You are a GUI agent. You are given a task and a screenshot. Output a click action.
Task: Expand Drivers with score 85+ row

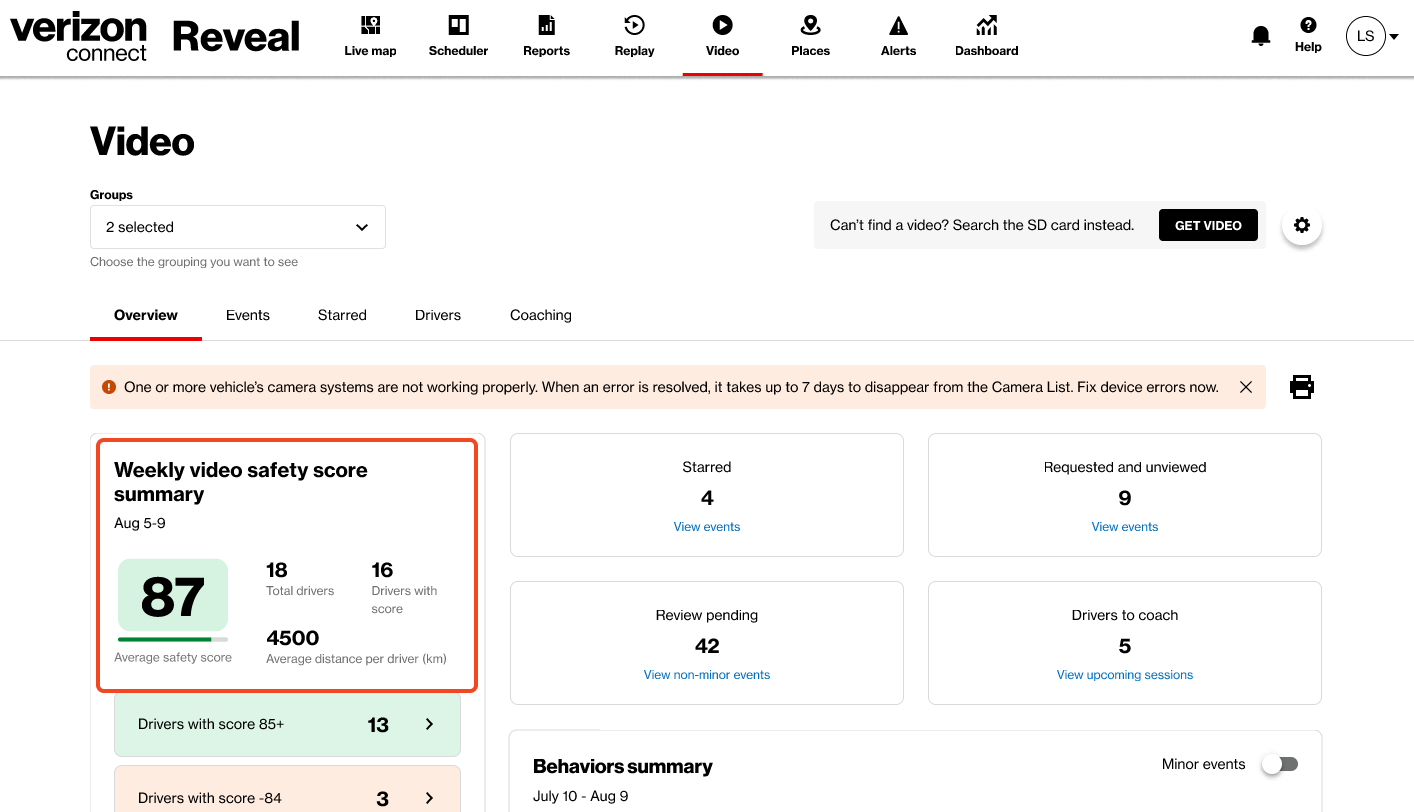288,724
